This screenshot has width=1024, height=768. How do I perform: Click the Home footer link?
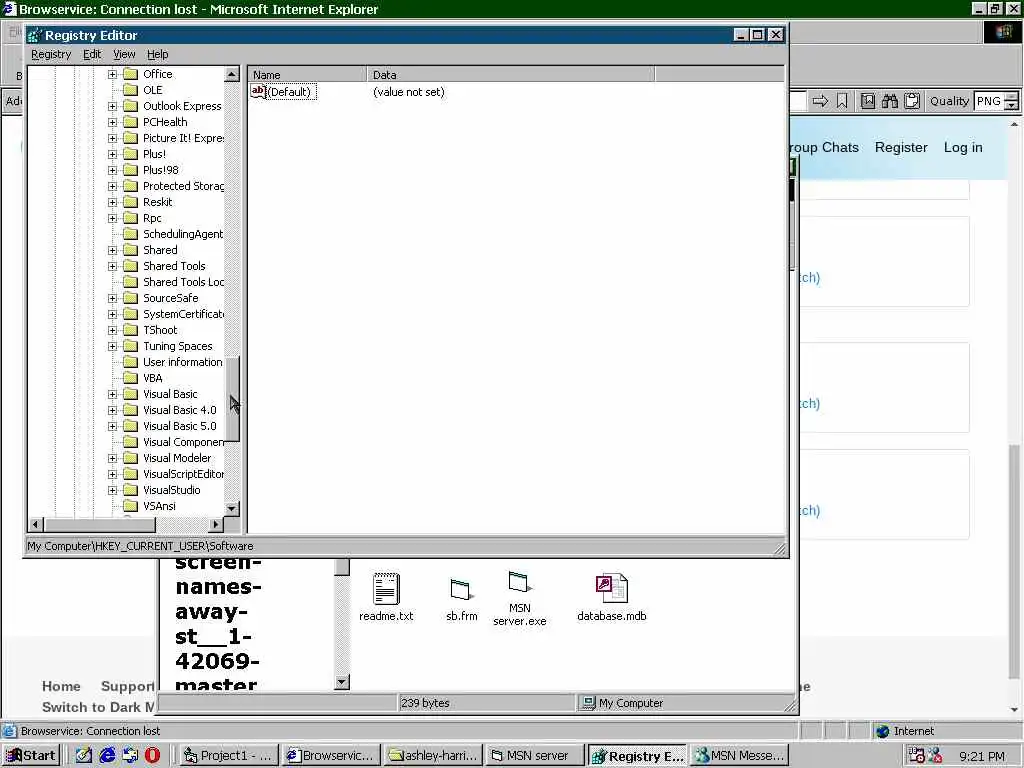(x=61, y=686)
